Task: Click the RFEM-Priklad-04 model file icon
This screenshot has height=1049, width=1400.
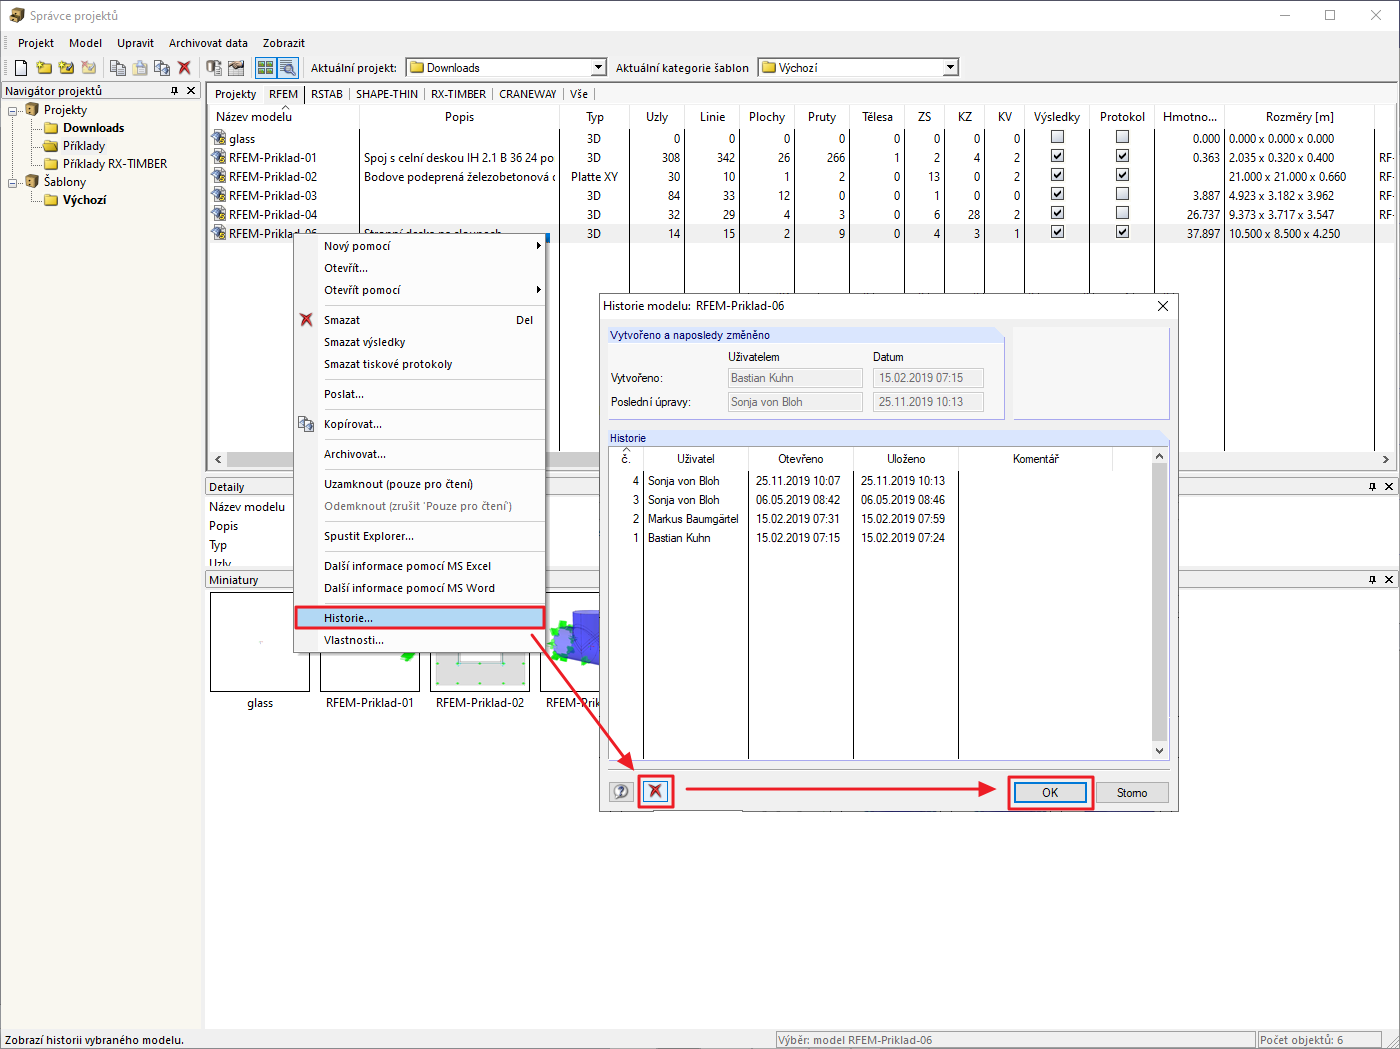Action: (x=219, y=215)
